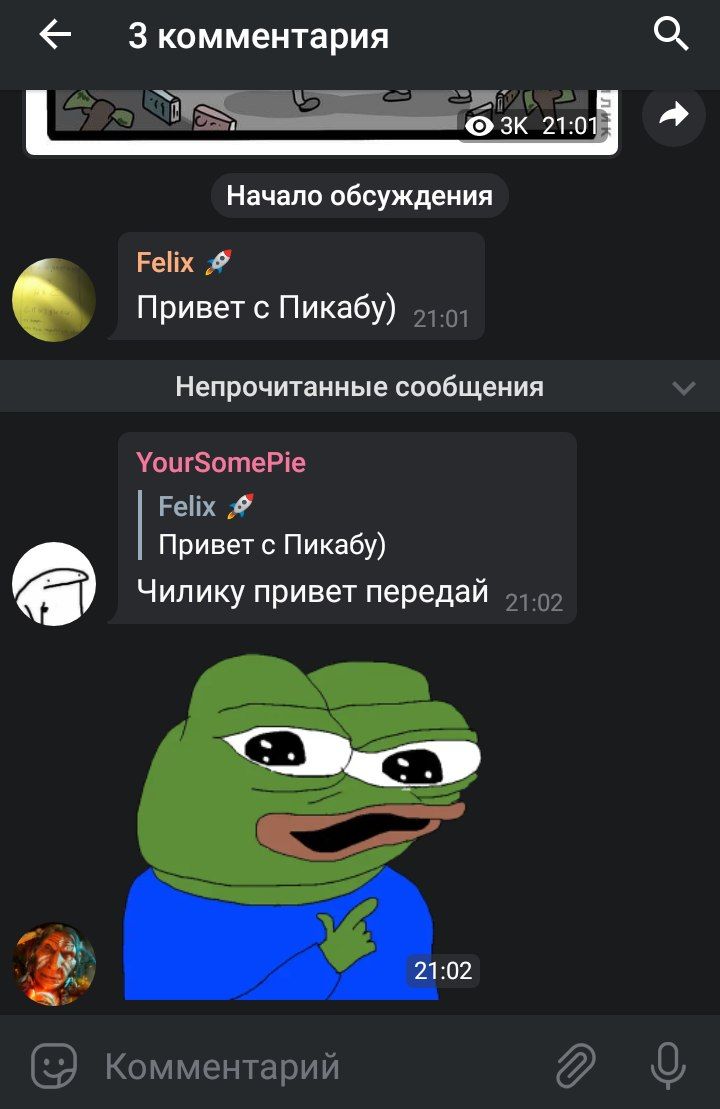Go back using the arrow icon

click(55, 34)
